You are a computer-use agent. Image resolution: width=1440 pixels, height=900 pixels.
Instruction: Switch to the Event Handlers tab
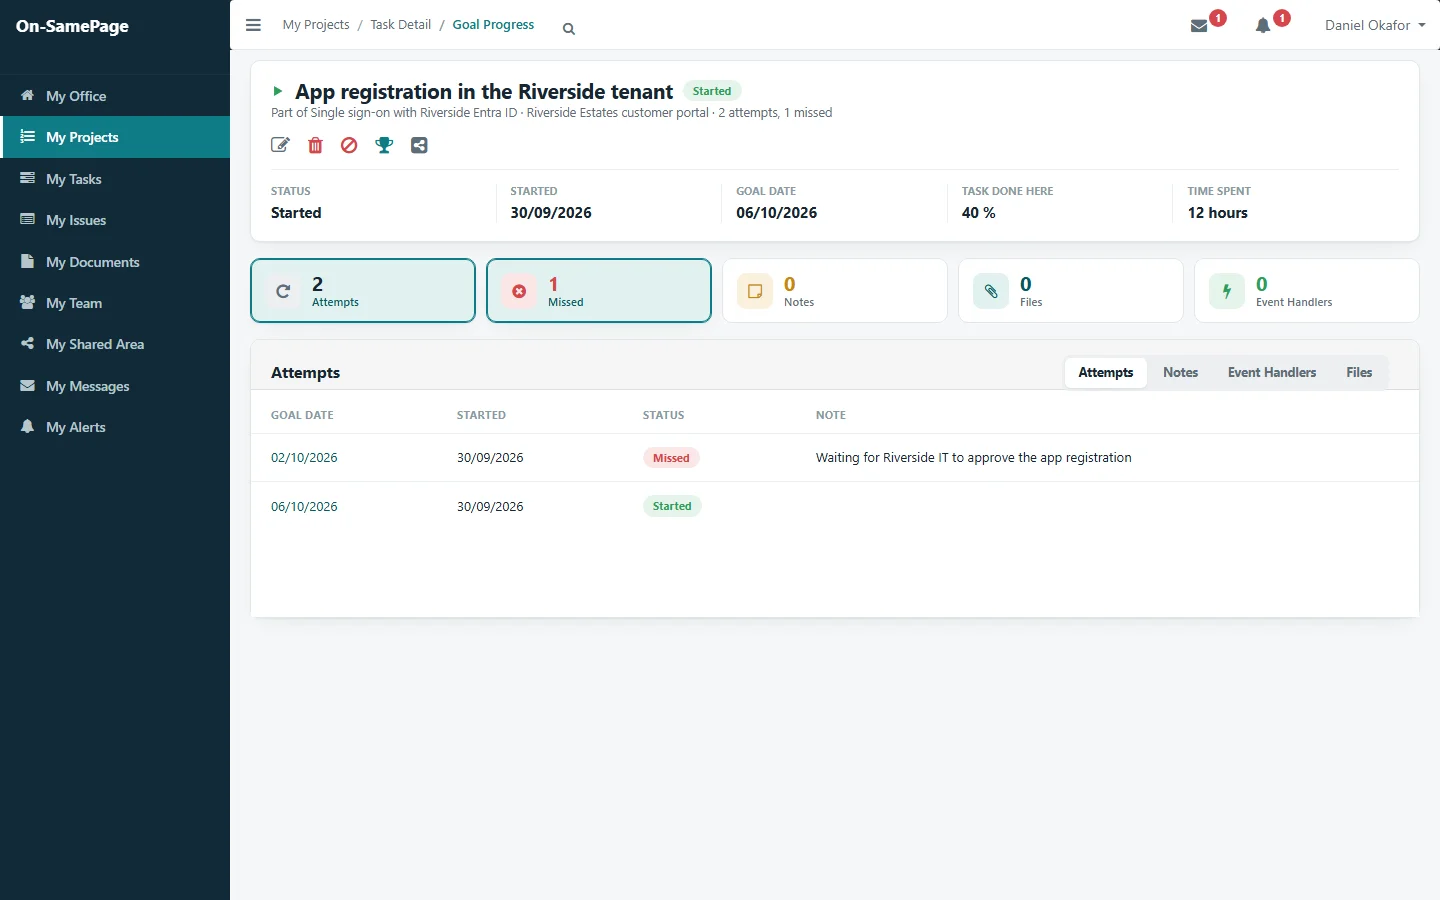pyautogui.click(x=1272, y=372)
